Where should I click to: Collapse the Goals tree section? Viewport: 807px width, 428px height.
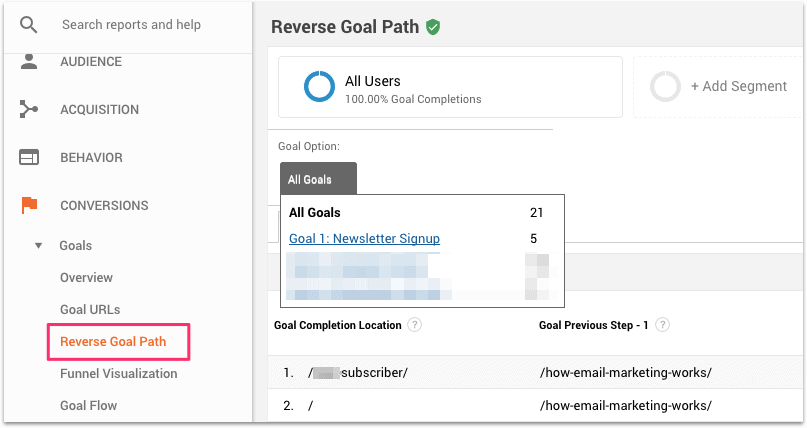[38, 246]
